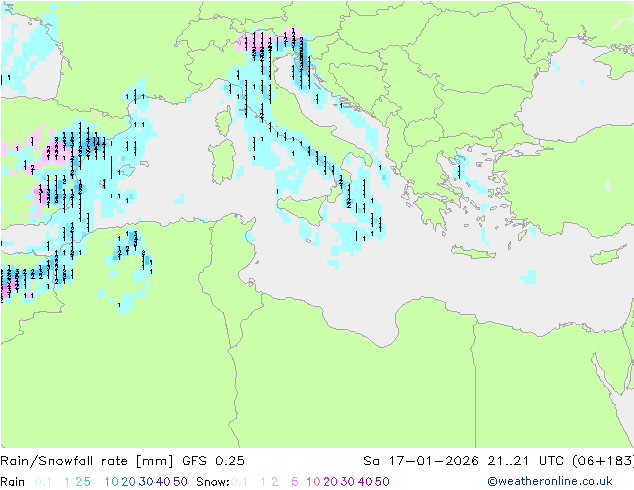
Task: Select the Snow legend value 50
Action: coord(382,482)
